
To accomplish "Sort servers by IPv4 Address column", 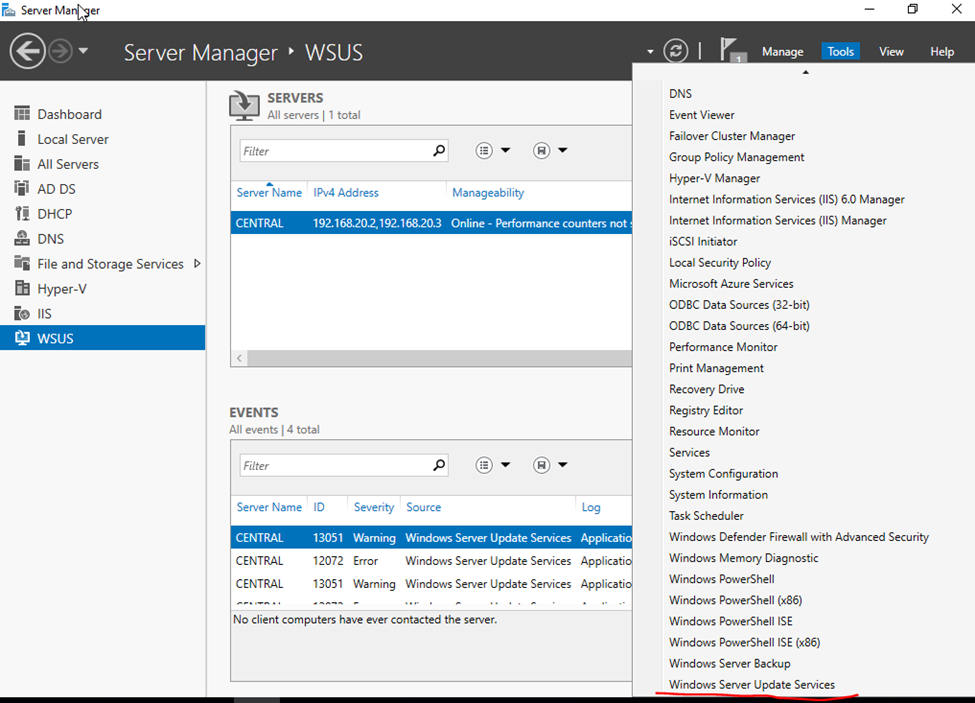I will [346, 192].
